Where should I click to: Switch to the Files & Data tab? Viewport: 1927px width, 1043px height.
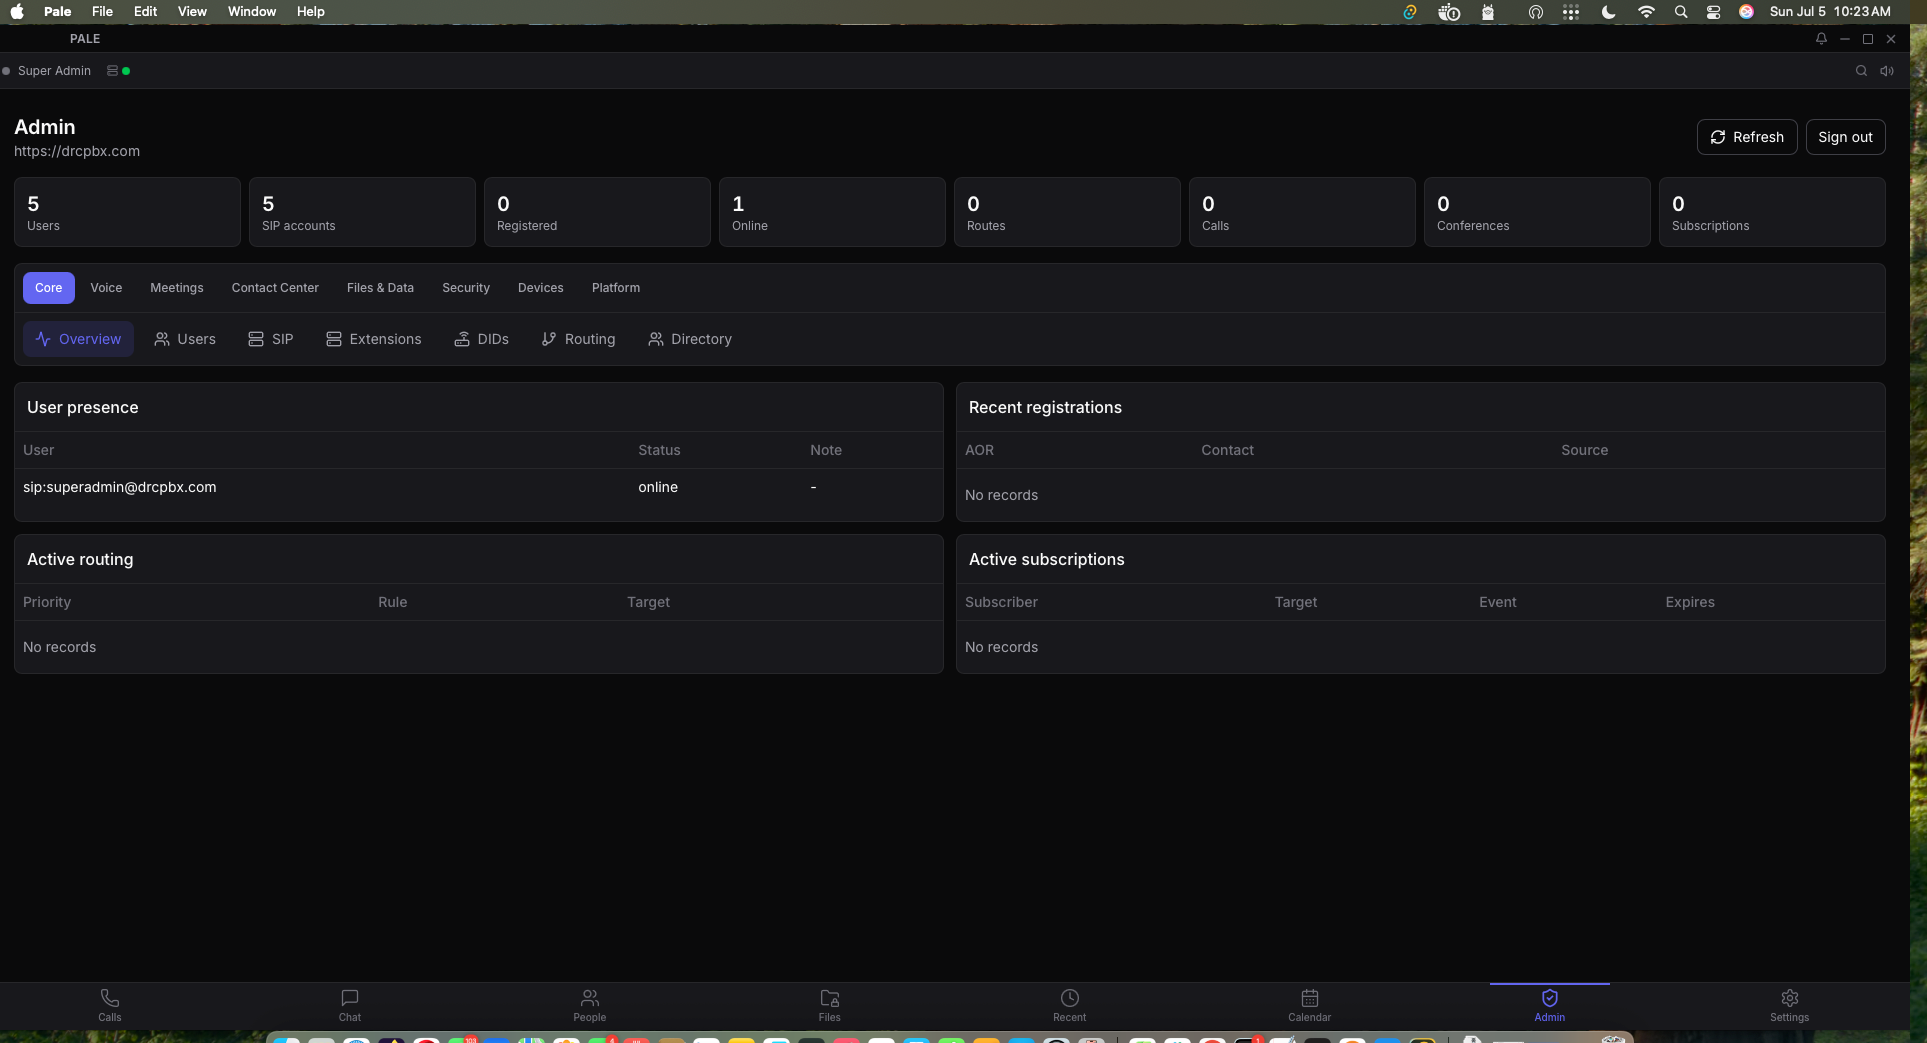pos(380,288)
